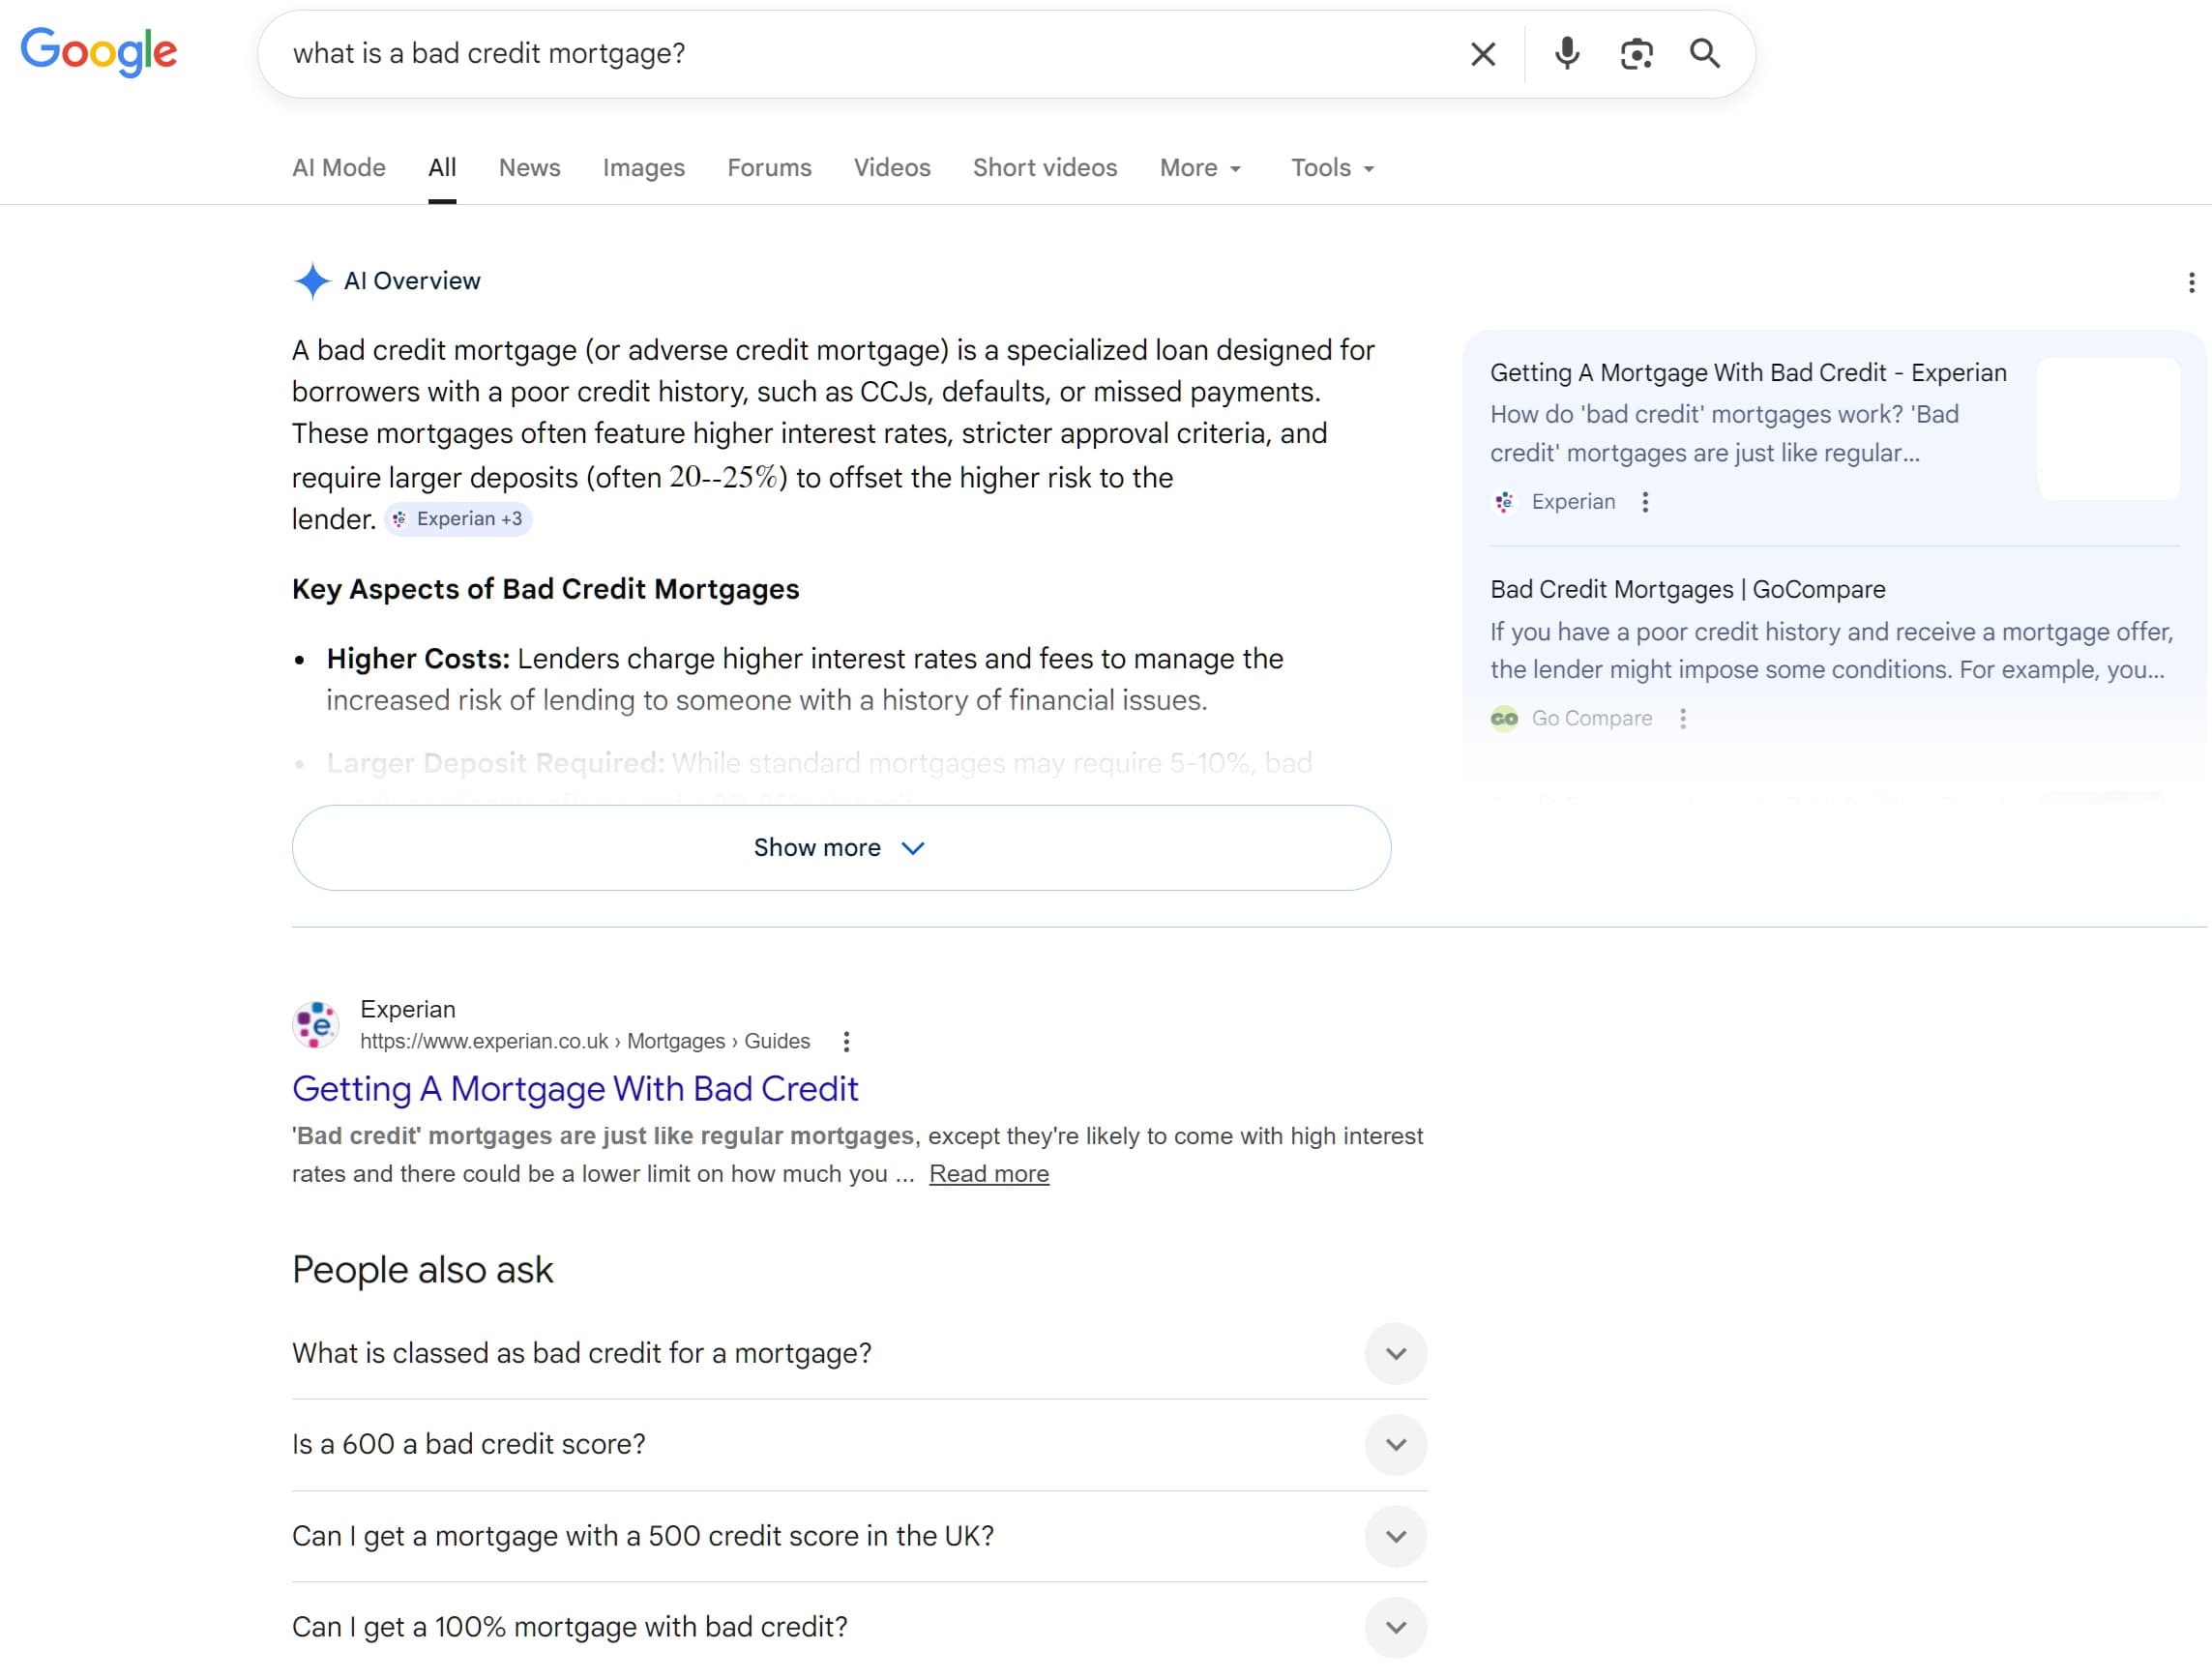
Task: Clear the search box with X icon
Action: point(1483,54)
